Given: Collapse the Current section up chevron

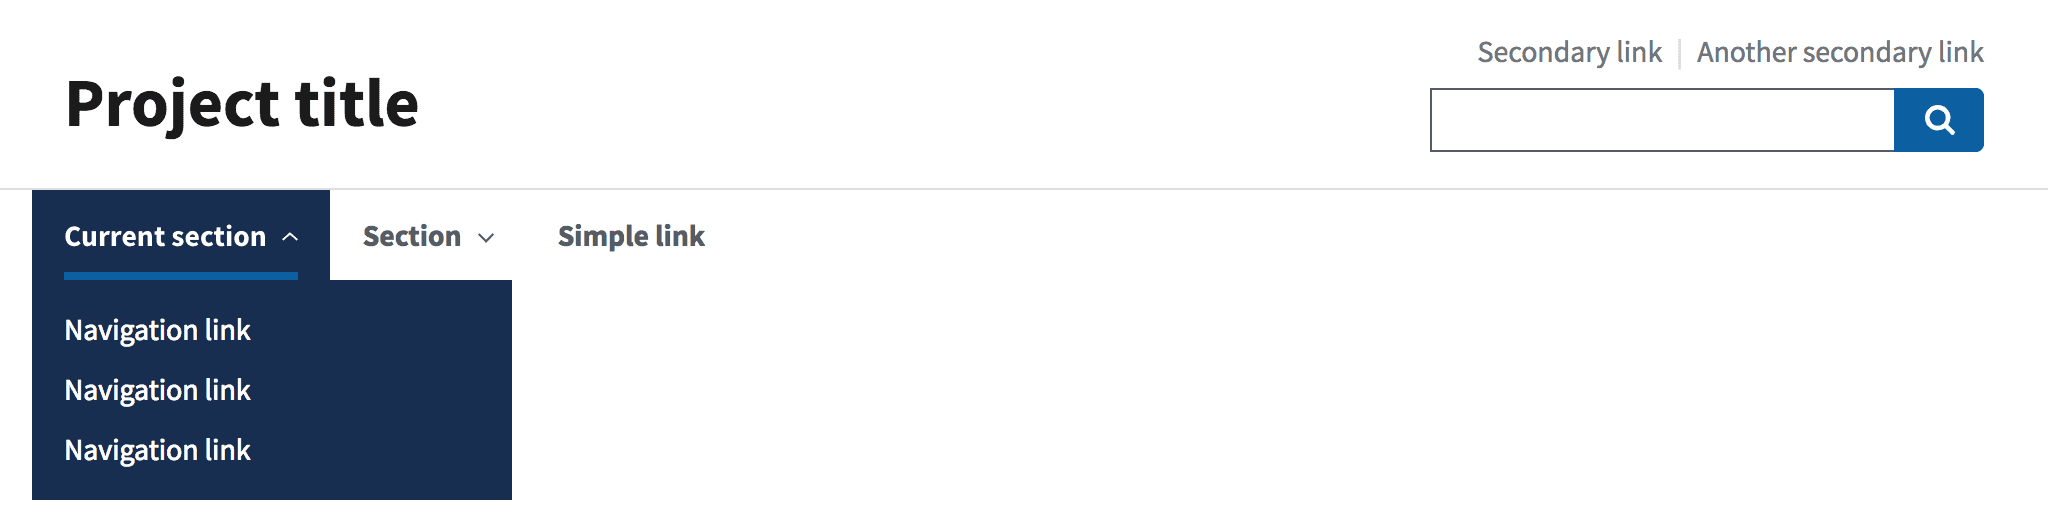Looking at the screenshot, I should [290, 237].
